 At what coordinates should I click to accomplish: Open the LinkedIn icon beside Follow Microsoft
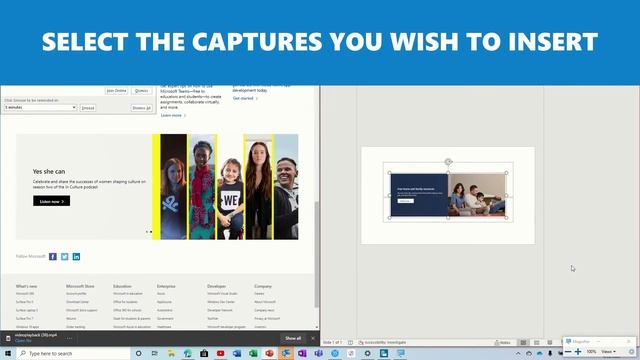click(x=76, y=256)
